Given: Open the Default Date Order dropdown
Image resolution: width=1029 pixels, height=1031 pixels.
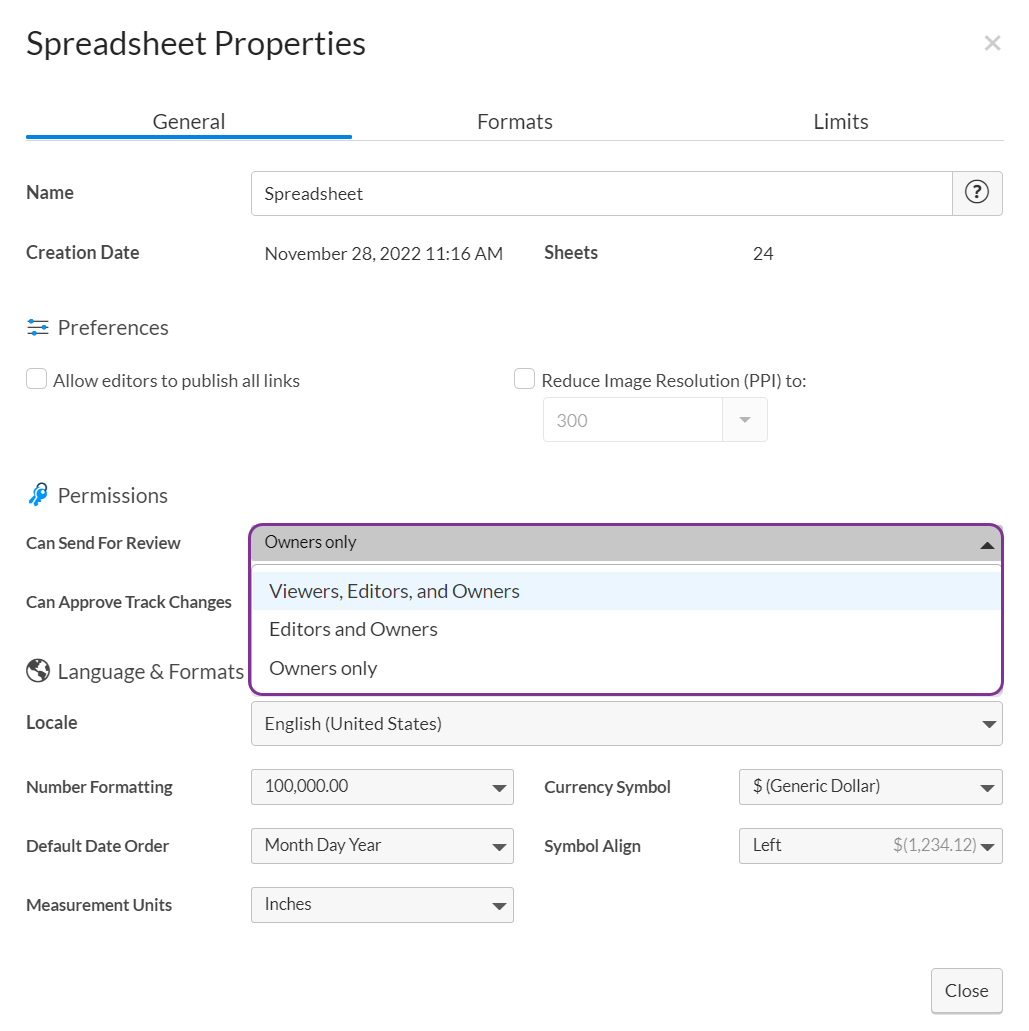Looking at the screenshot, I should point(382,846).
